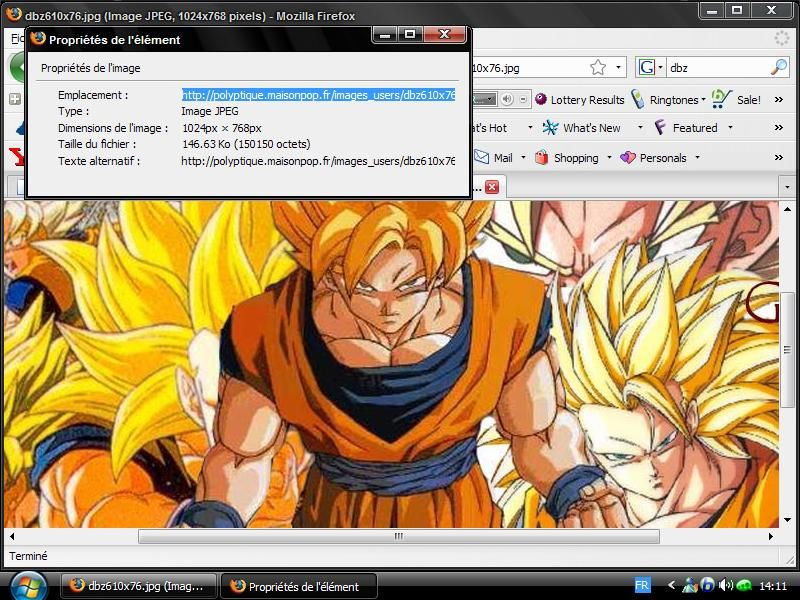800x600 pixels.
Task: Click the horizontal scrollbar thumb
Action: point(399,536)
